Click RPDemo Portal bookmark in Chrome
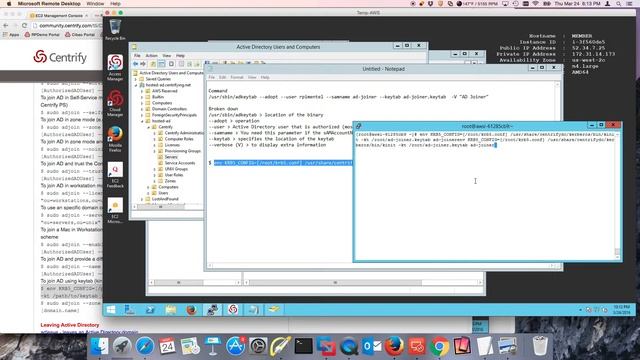The height and width of the screenshot is (360, 640). [x=42, y=35]
